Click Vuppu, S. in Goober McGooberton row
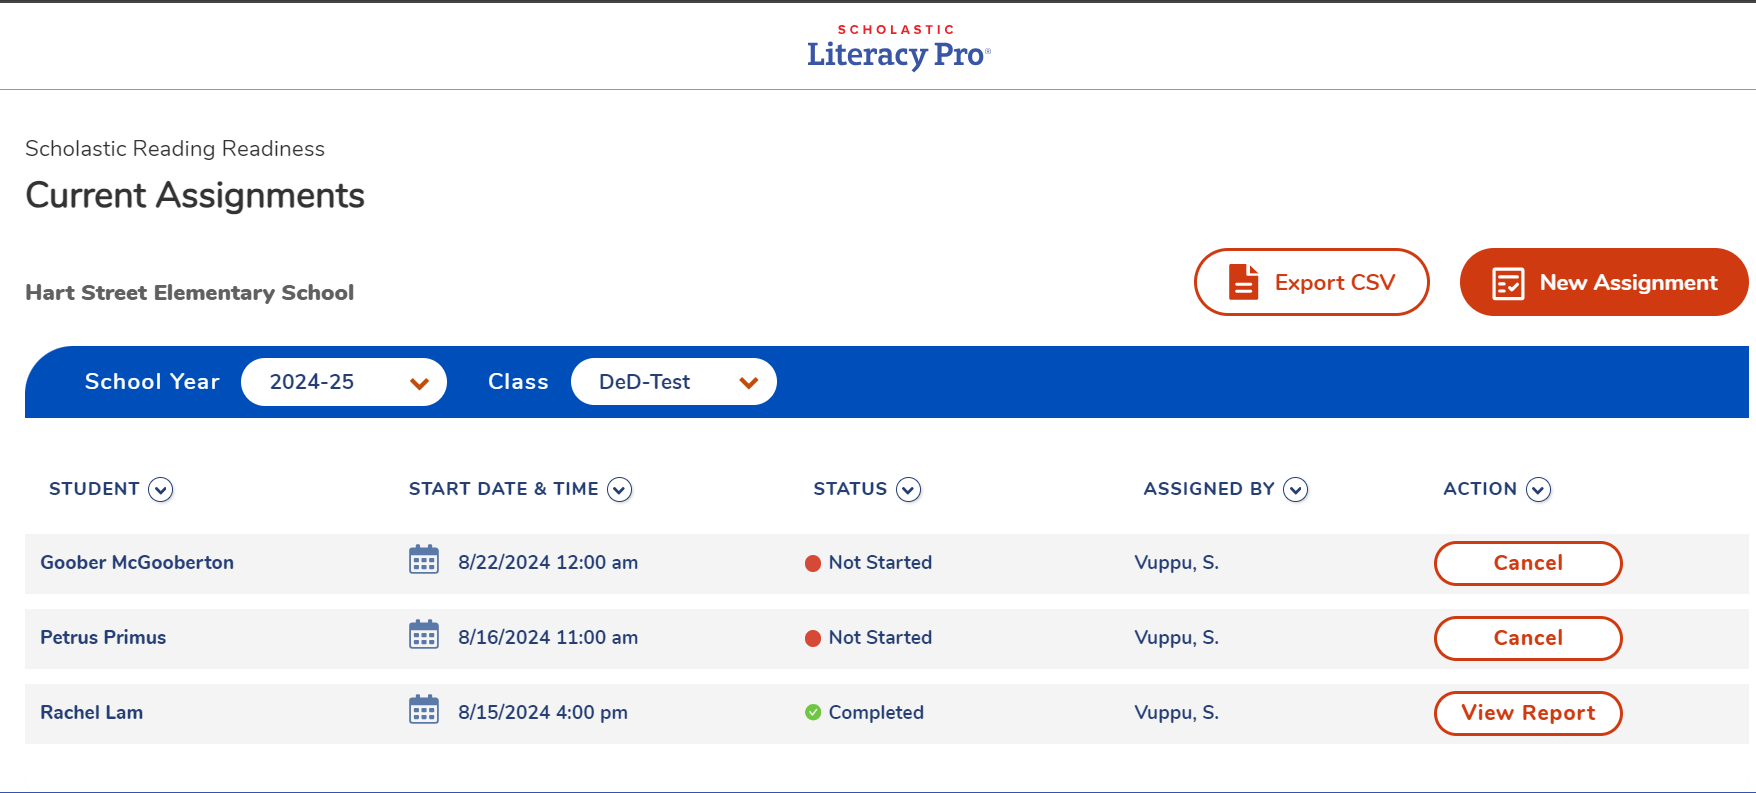 (x=1176, y=562)
